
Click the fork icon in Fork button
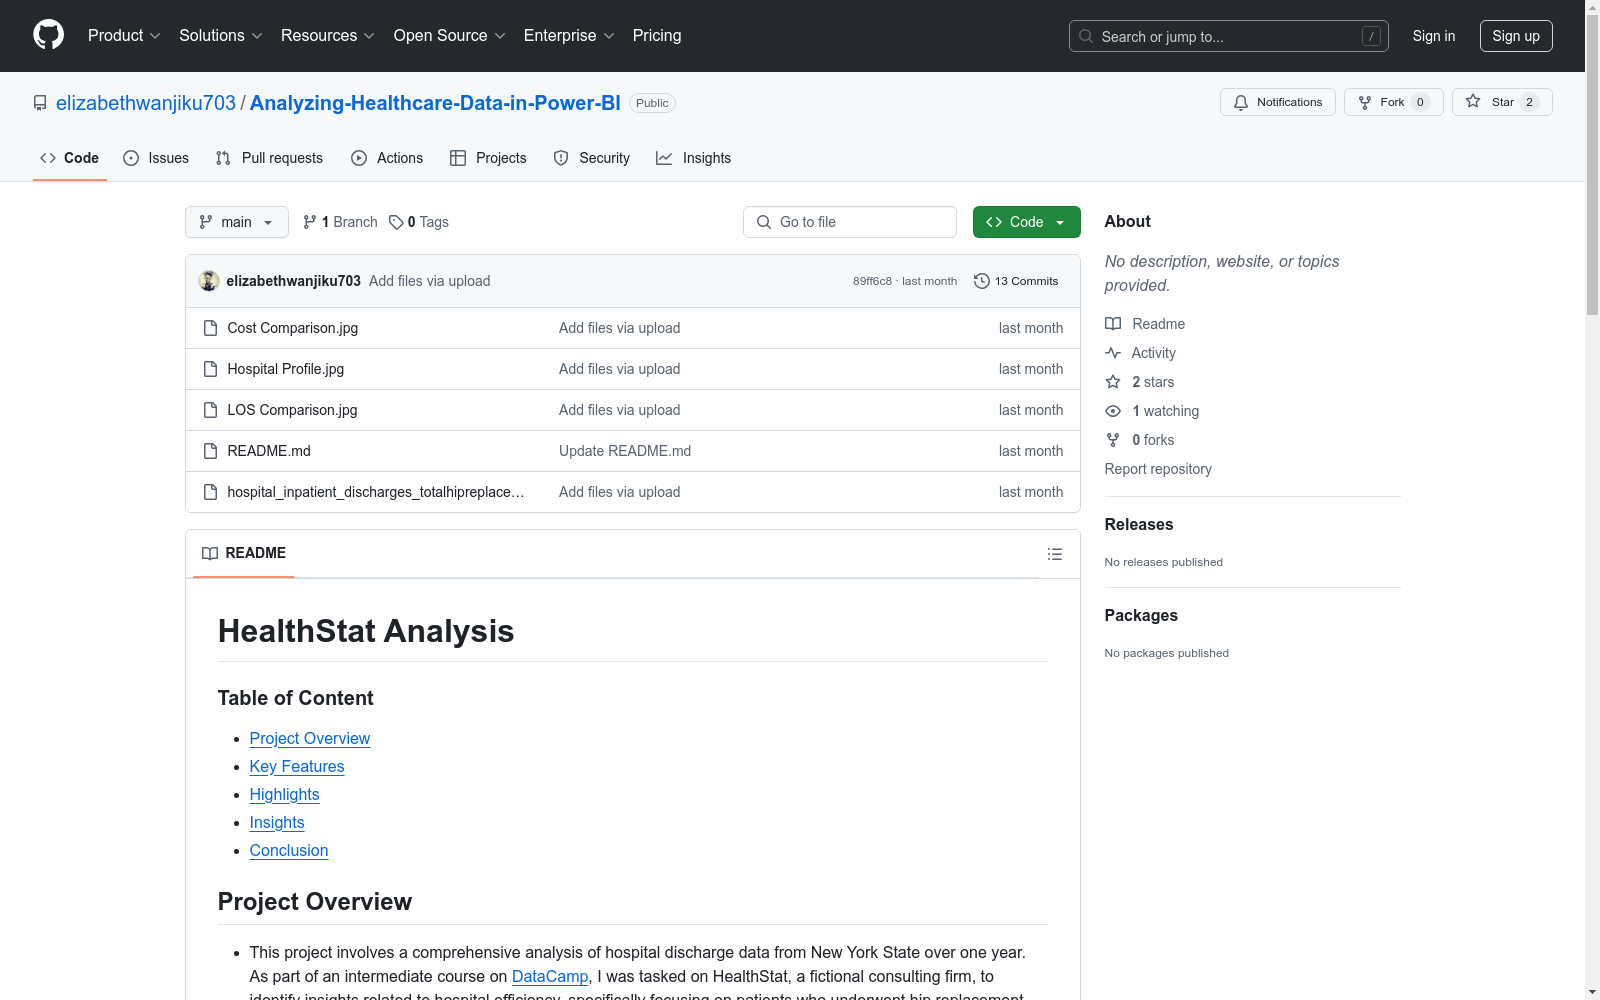pyautogui.click(x=1365, y=102)
